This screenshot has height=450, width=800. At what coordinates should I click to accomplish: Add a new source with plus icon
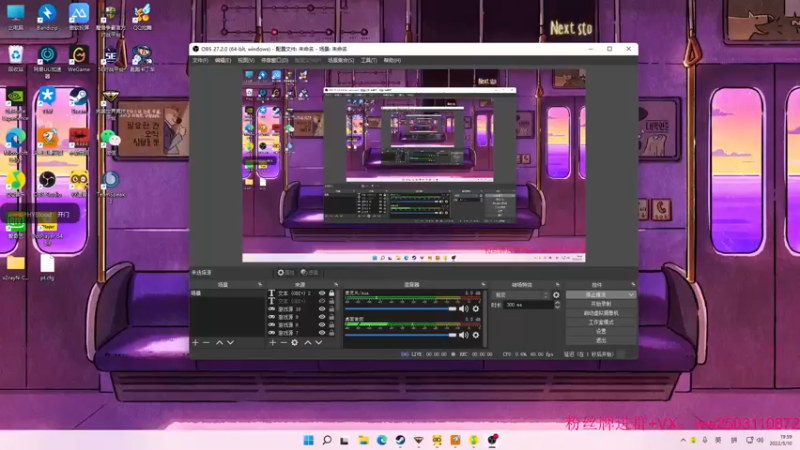pos(272,342)
